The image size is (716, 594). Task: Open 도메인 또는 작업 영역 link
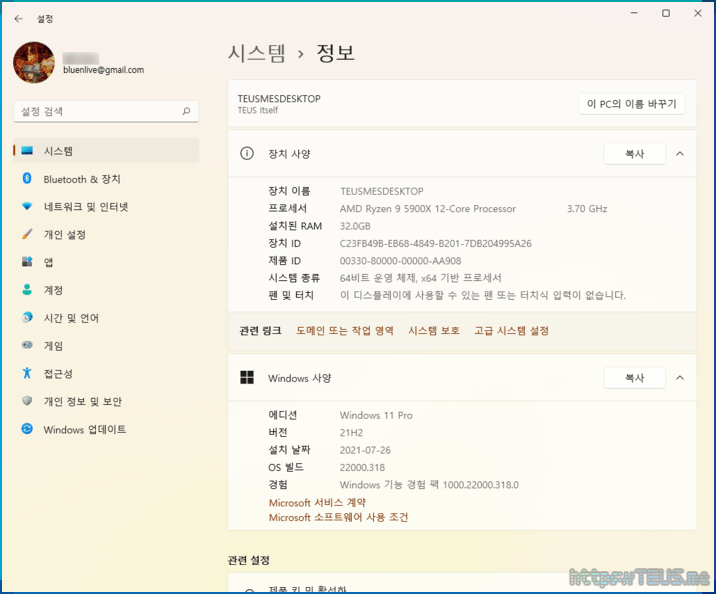(x=345, y=331)
